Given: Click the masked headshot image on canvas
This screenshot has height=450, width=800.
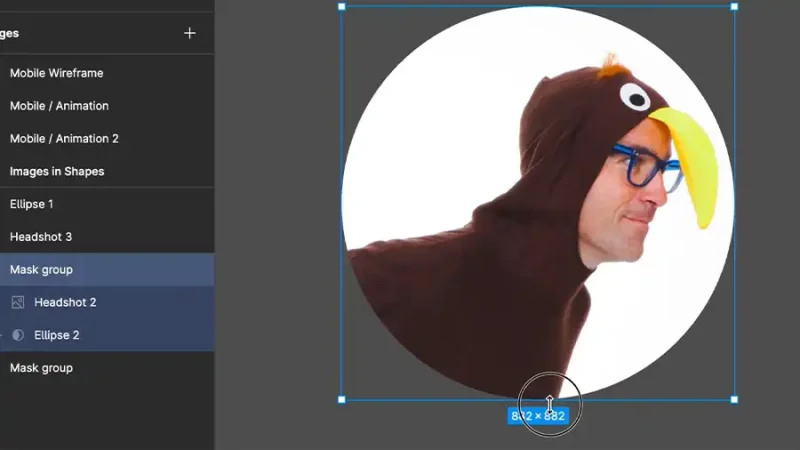Looking at the screenshot, I should [x=538, y=203].
